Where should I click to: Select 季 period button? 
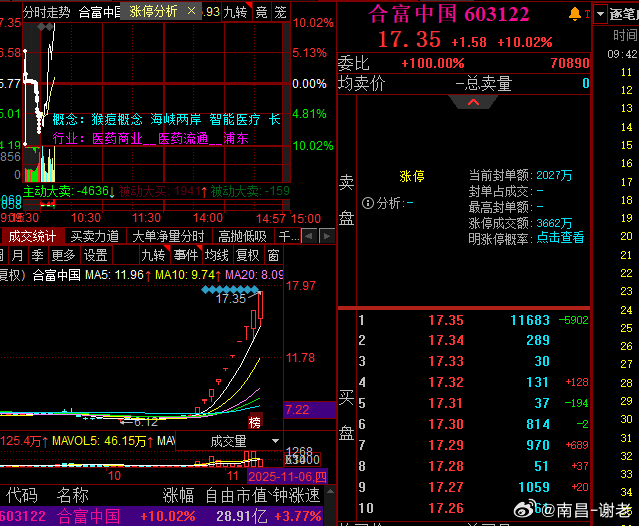tap(37, 255)
